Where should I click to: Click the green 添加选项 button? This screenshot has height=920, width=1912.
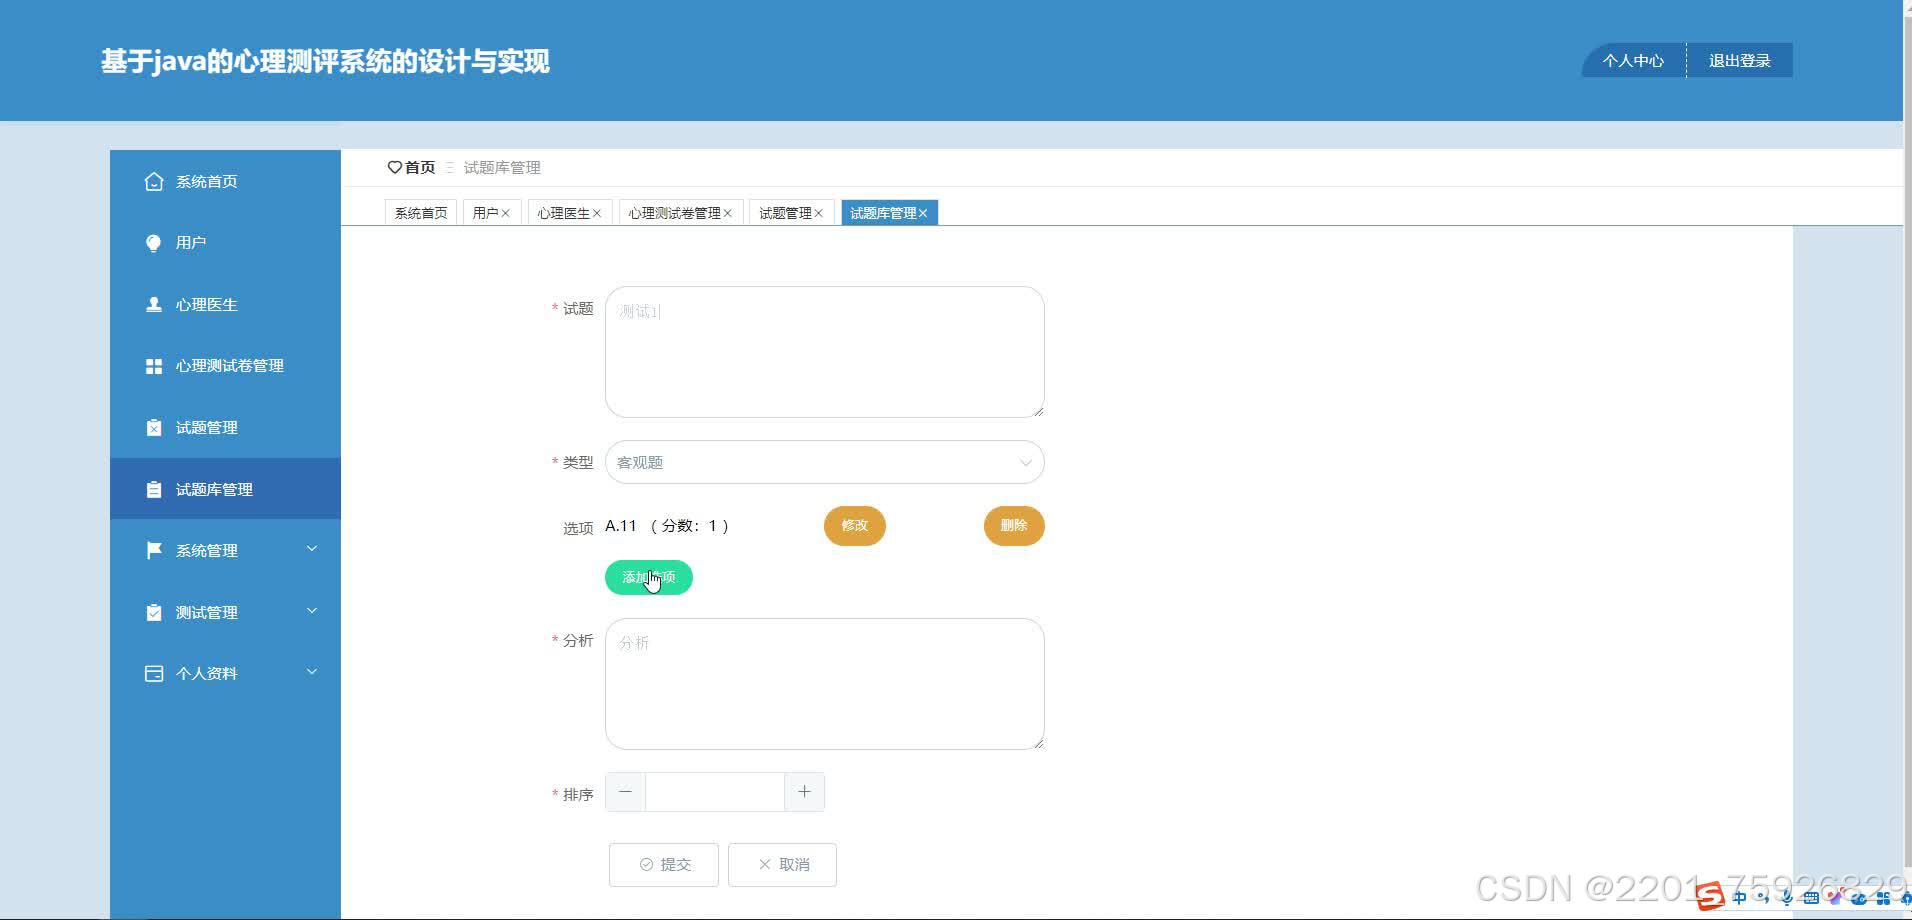pyautogui.click(x=648, y=578)
